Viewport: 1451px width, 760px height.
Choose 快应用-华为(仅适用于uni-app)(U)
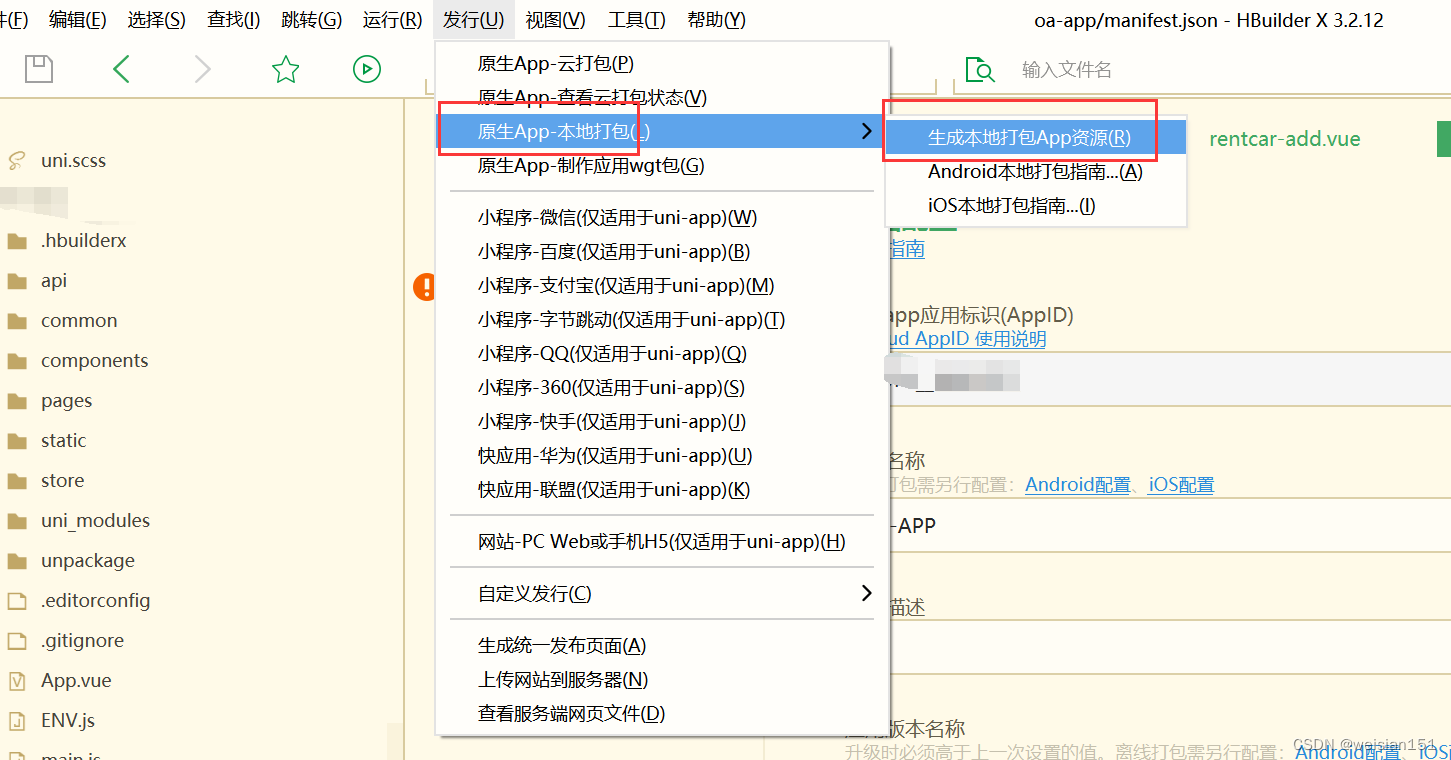pos(662,456)
